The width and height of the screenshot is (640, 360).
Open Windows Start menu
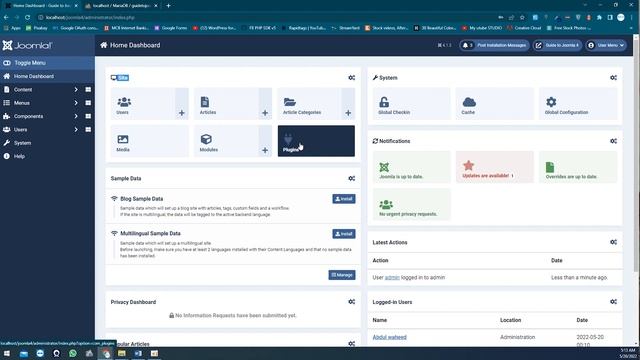(x=7, y=353)
